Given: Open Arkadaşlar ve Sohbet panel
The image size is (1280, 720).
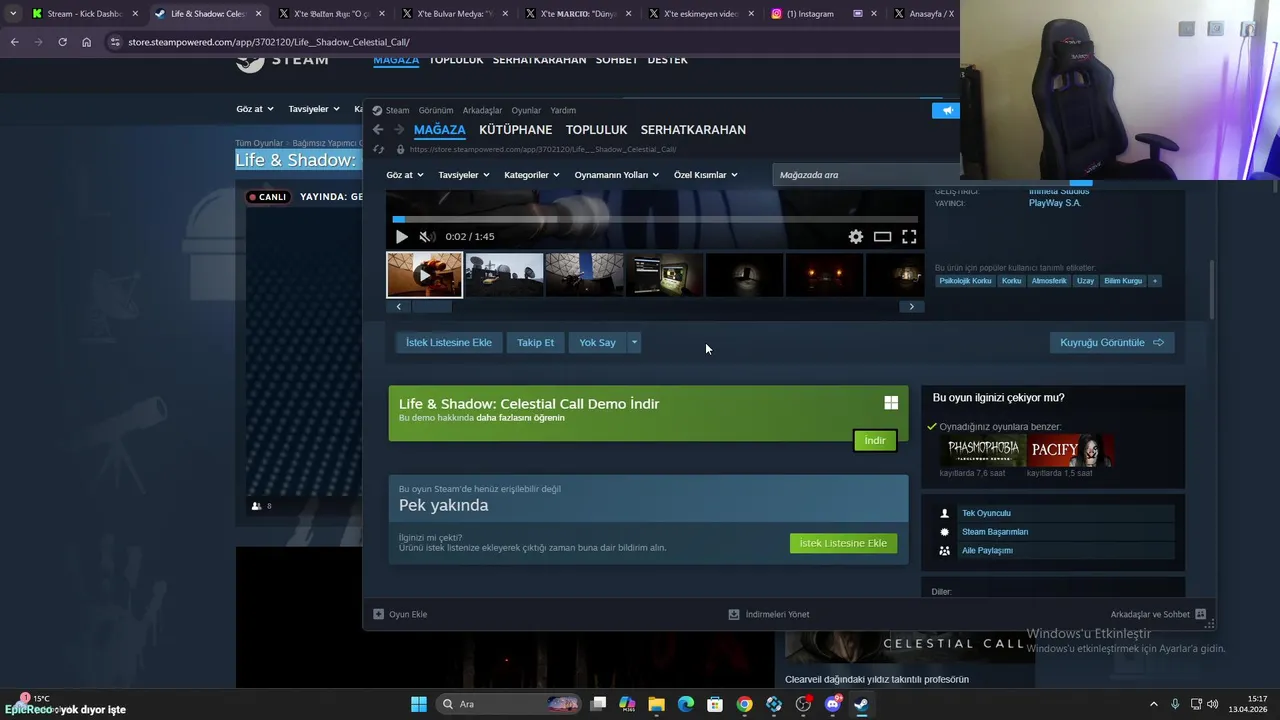Looking at the screenshot, I should pos(1158,614).
